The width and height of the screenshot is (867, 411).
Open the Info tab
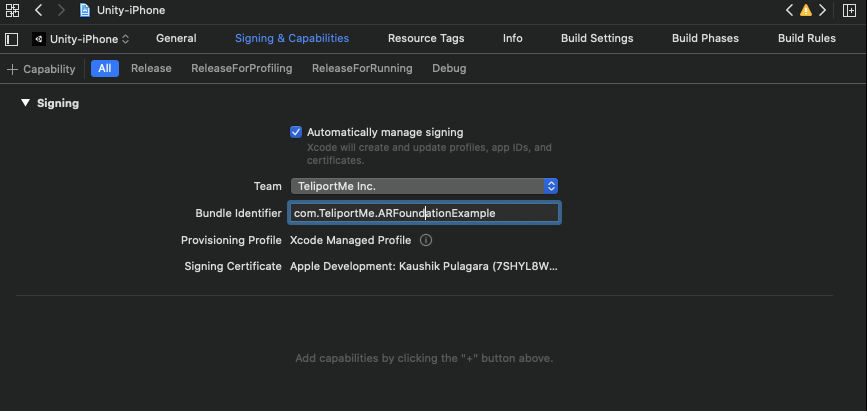513,38
